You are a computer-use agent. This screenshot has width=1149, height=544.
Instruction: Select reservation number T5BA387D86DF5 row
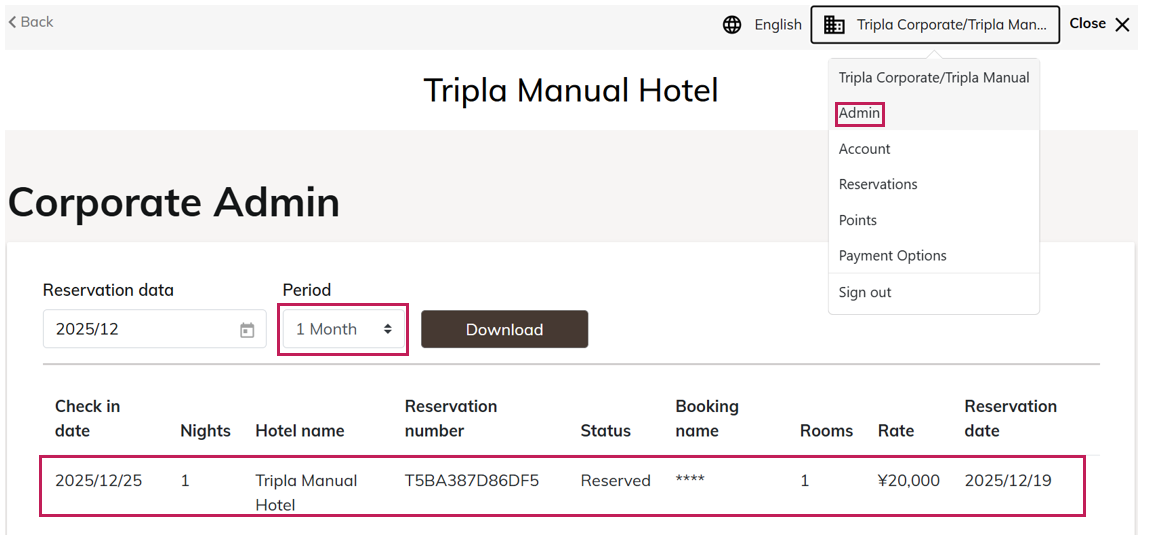coord(471,481)
